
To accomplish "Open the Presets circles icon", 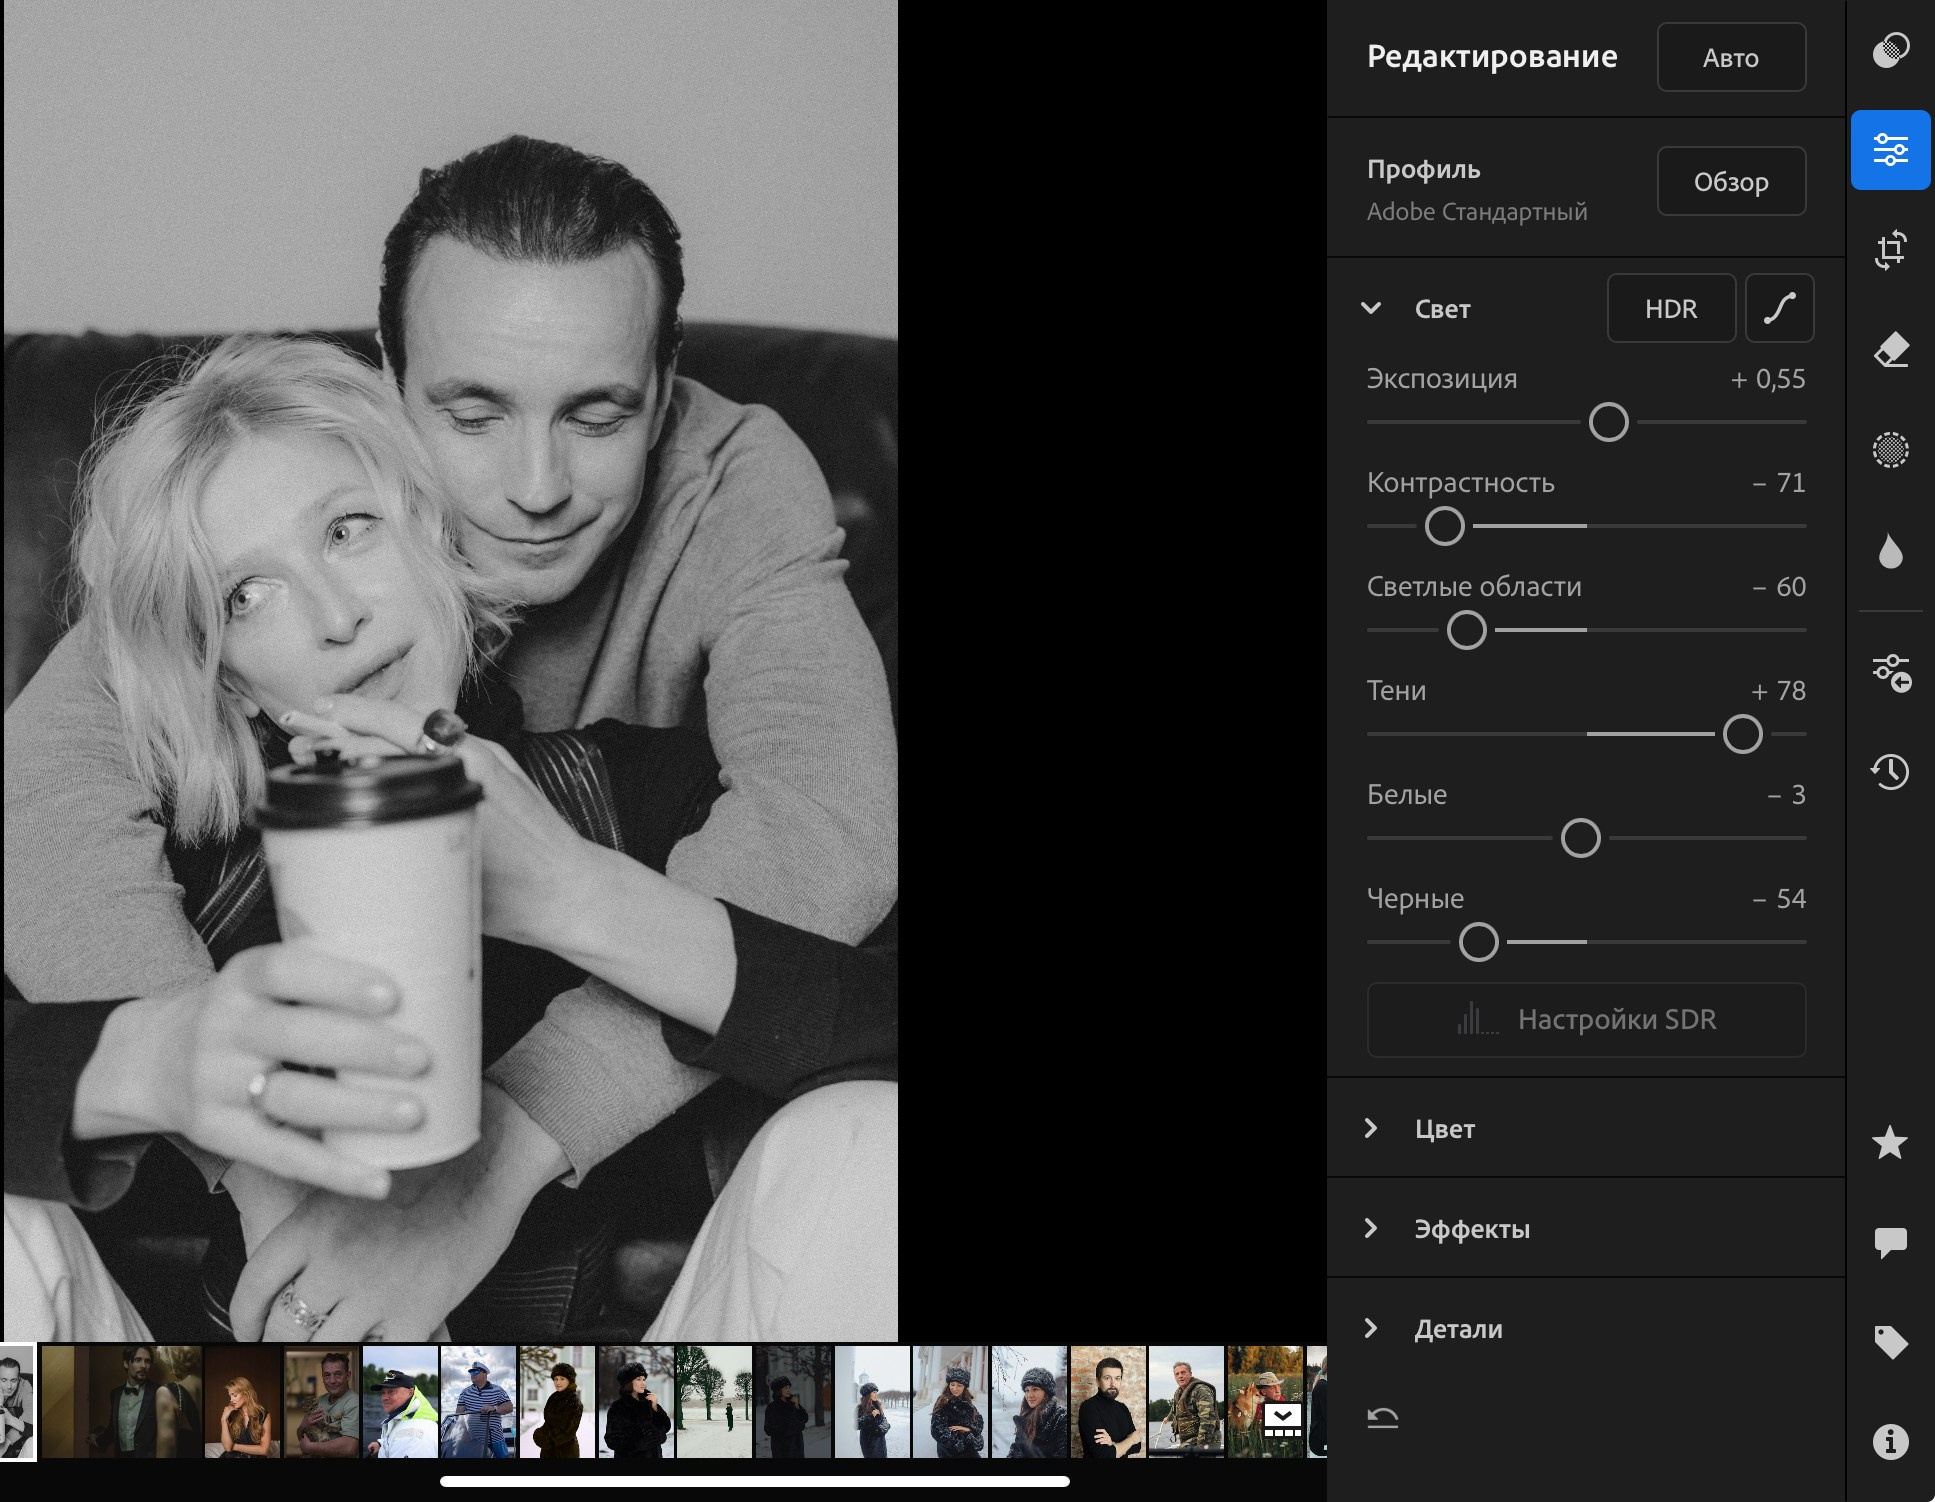I will pos(1890,50).
